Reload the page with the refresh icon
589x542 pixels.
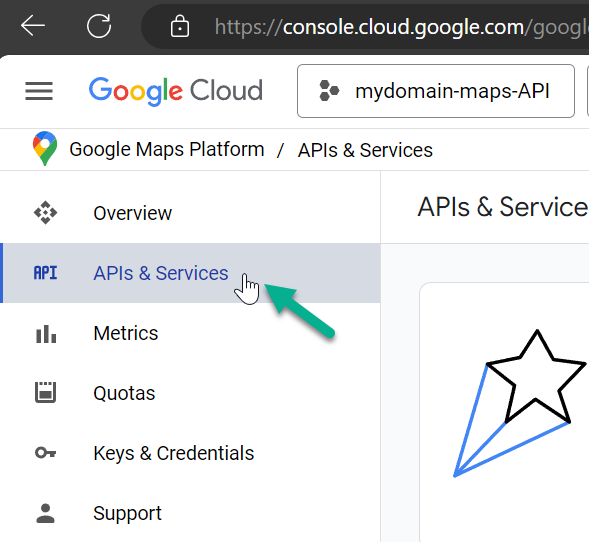(99, 26)
